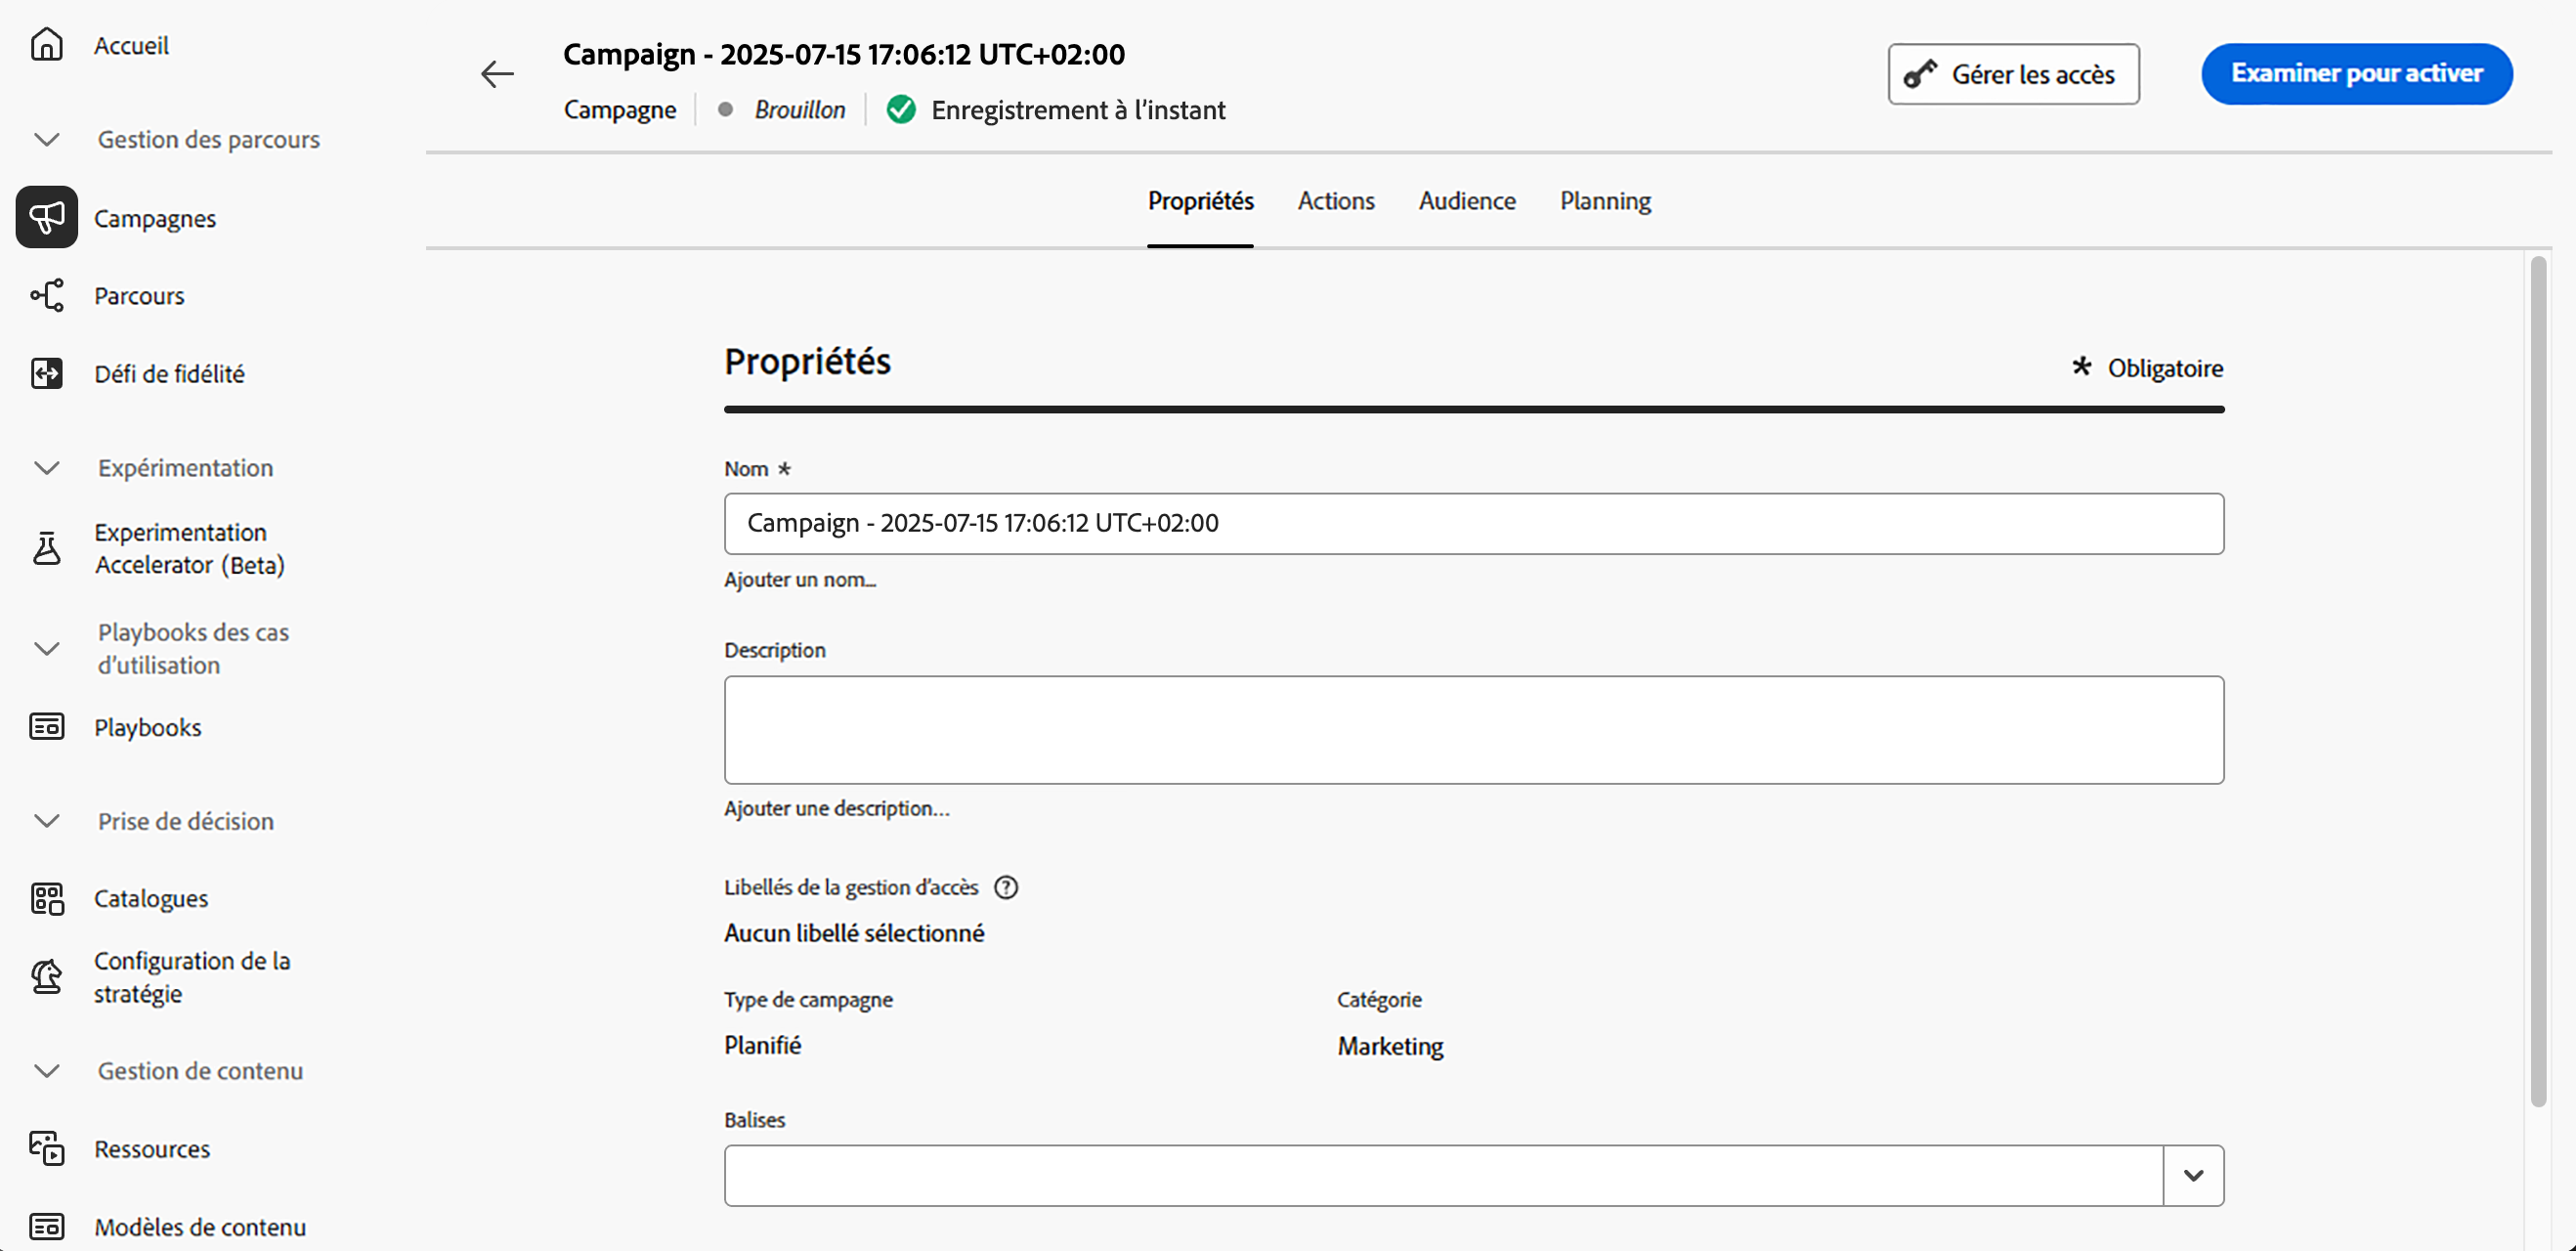Click into the Description text area
This screenshot has width=2576, height=1251.
(1473, 729)
